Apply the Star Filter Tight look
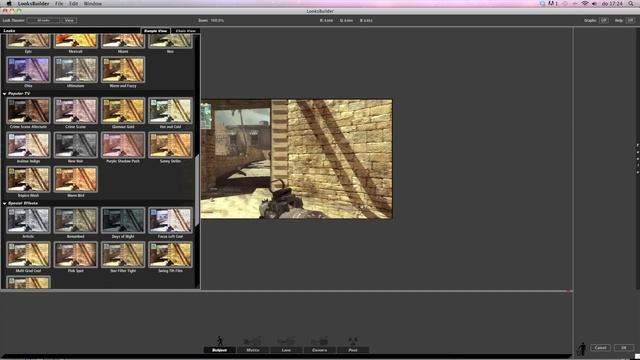The width and height of the screenshot is (640, 360). pyautogui.click(x=123, y=255)
